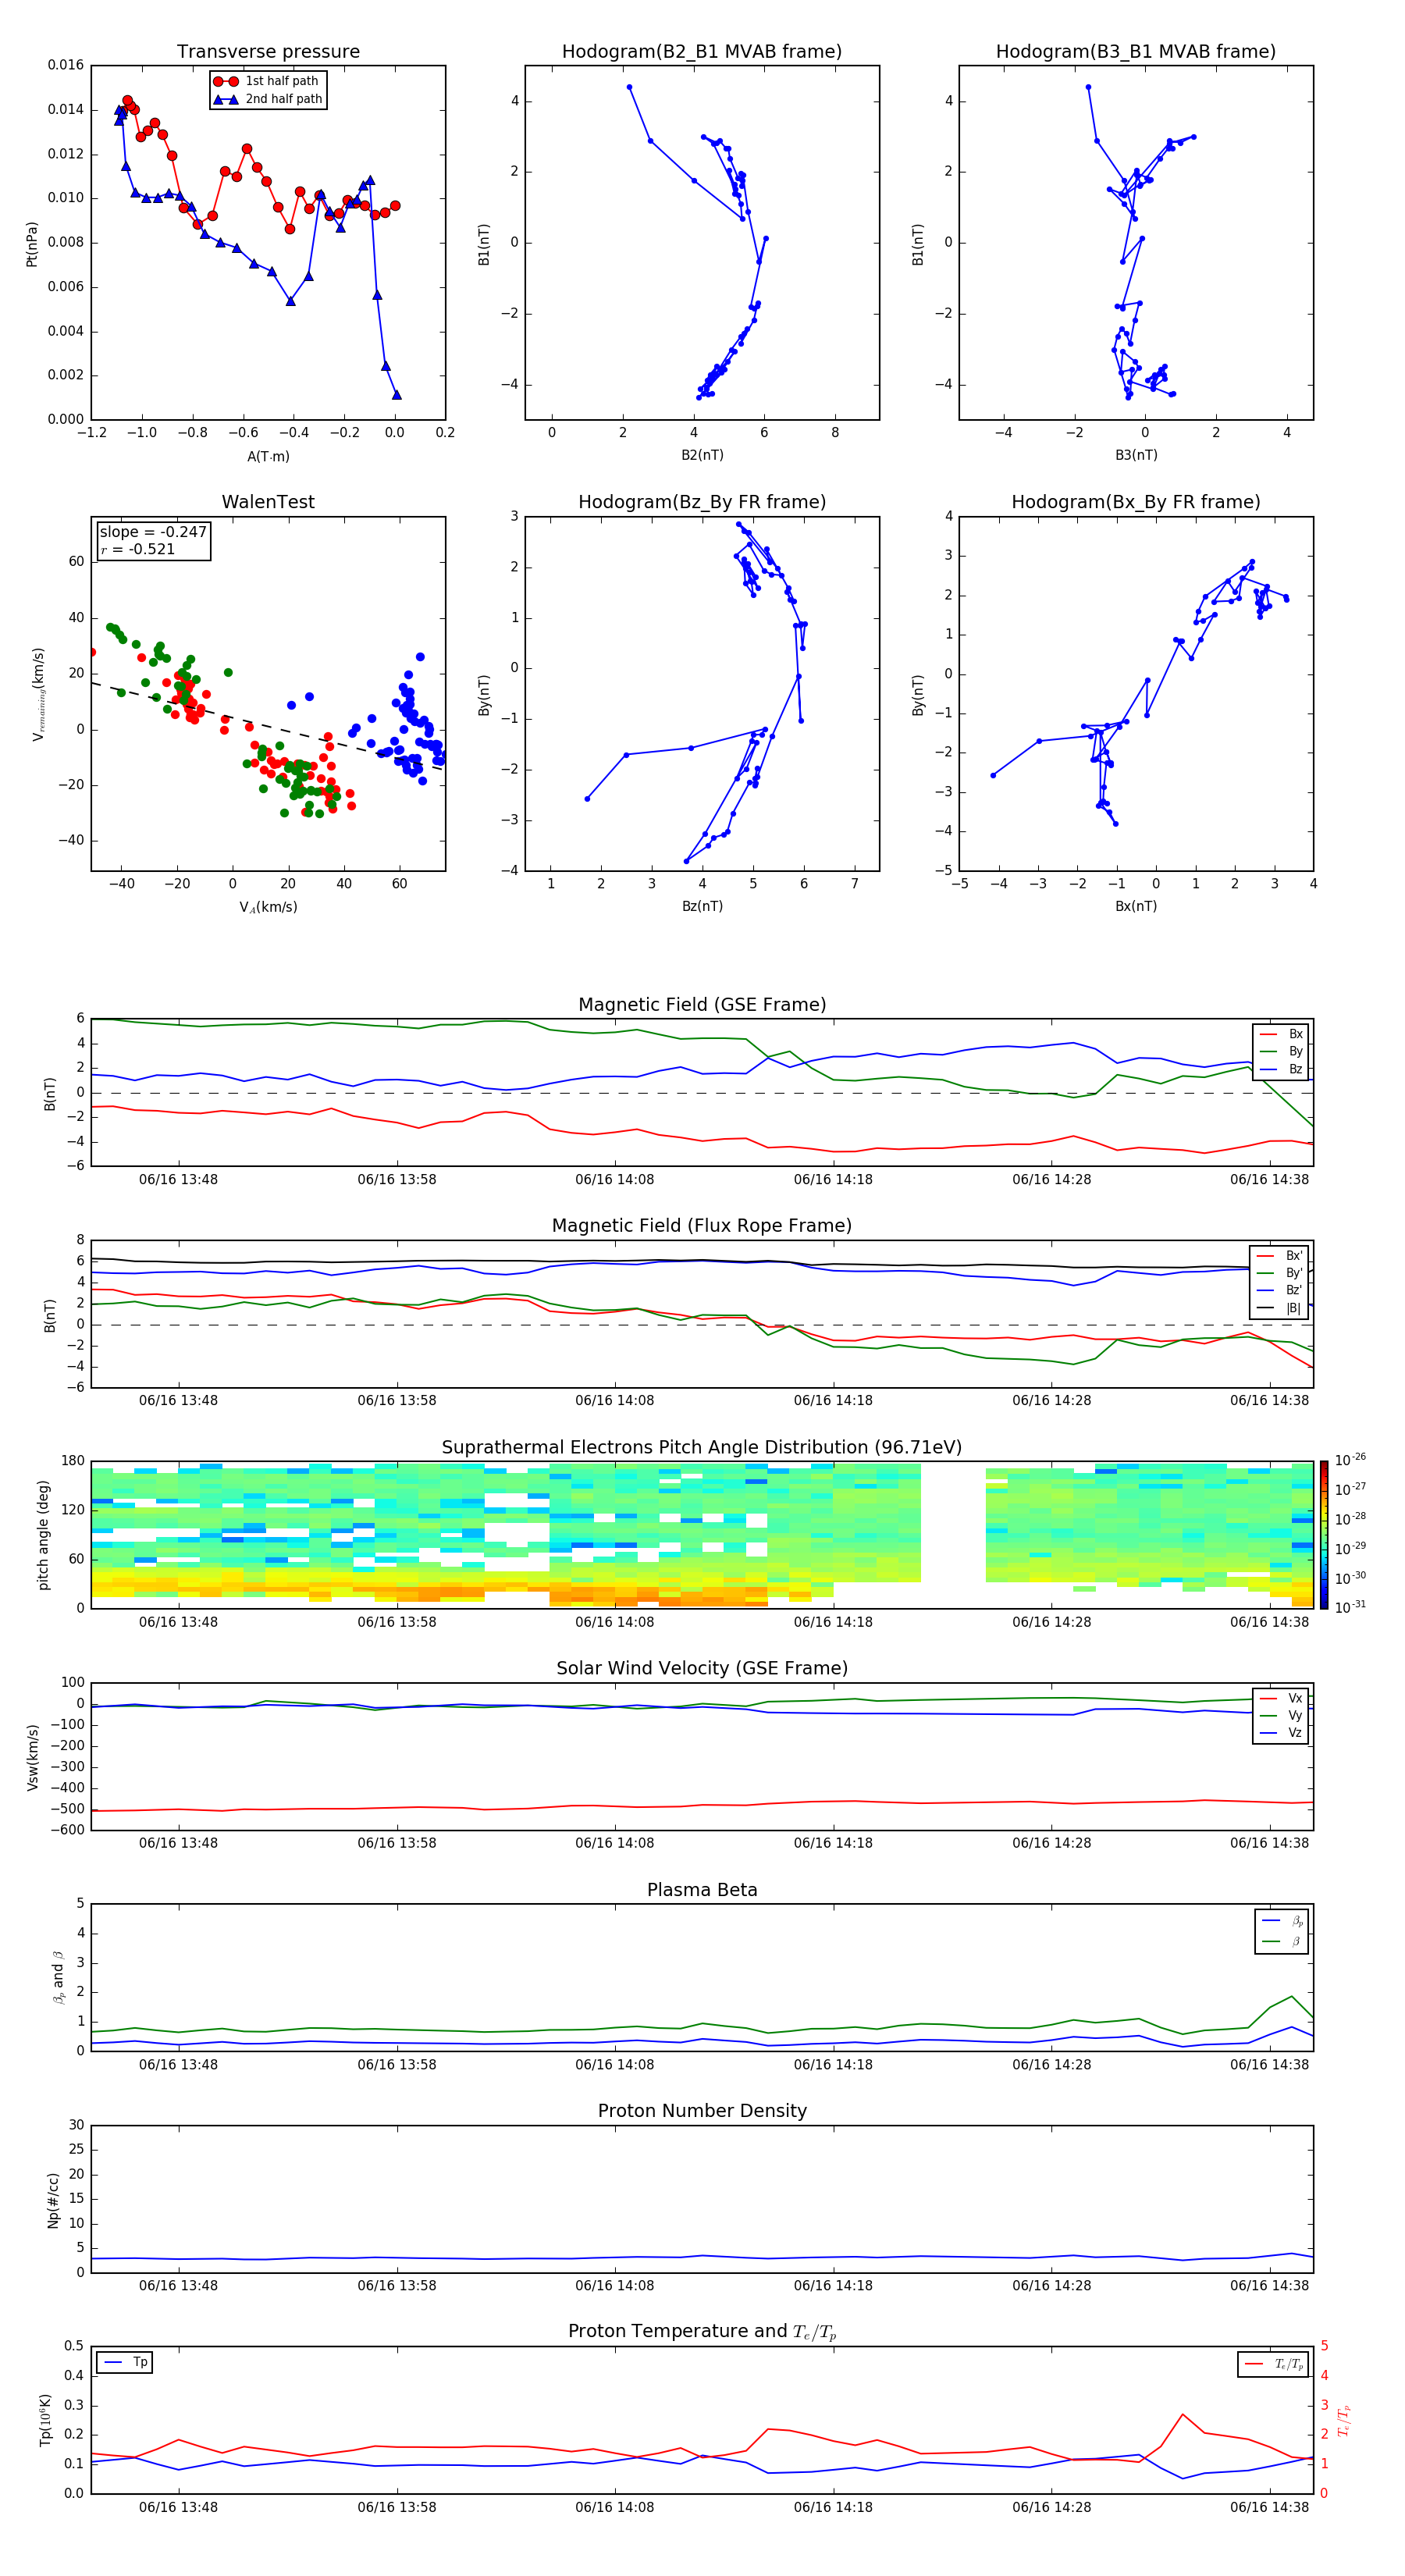Click the 'Hodogram(B3_B1 MVAB frame)' title

pyautogui.click(x=1136, y=52)
